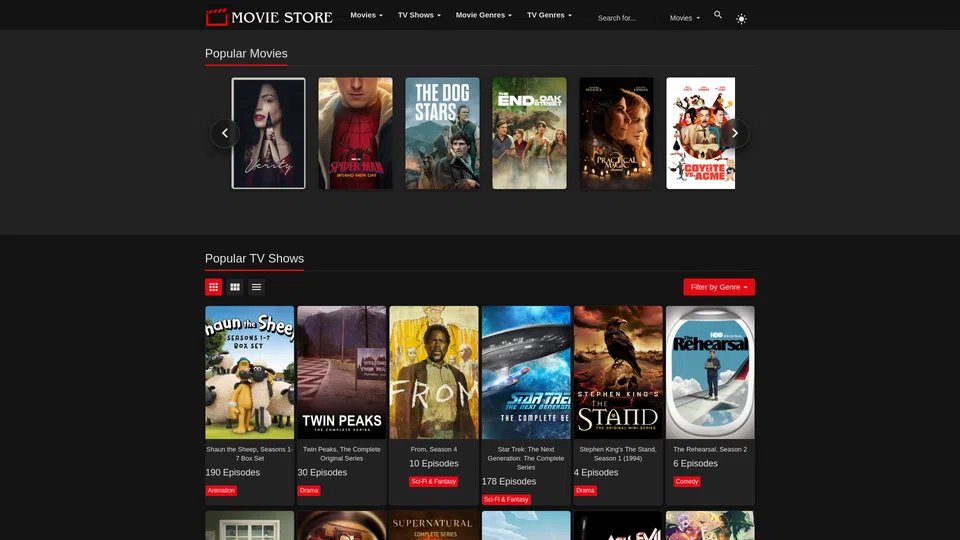Viewport: 960px width, 540px height.
Task: Click the Popular Movies heading
Action: pos(246,53)
